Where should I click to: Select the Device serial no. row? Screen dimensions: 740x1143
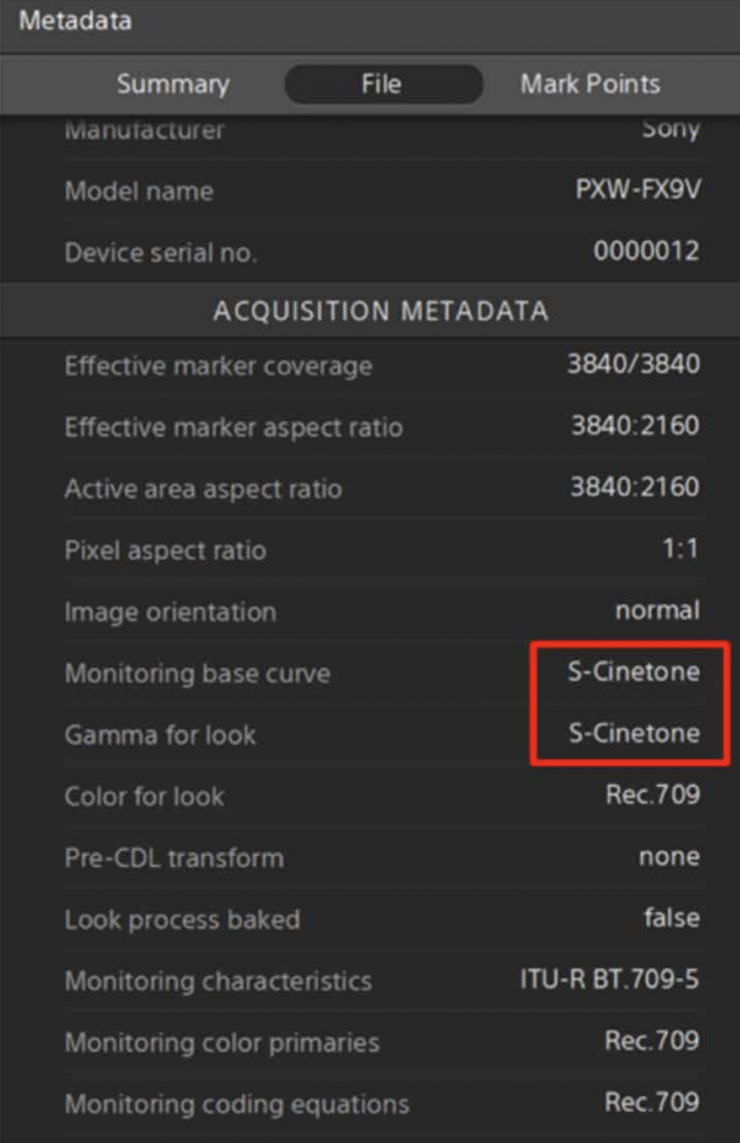[161, 253]
